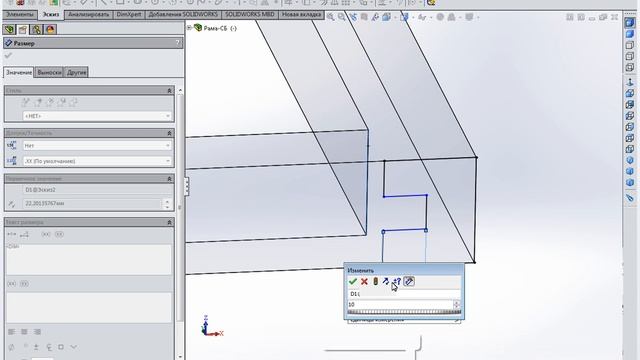The height and width of the screenshot is (360, 640).
Task: Click the lower dimension text box
Action: tap(89, 307)
